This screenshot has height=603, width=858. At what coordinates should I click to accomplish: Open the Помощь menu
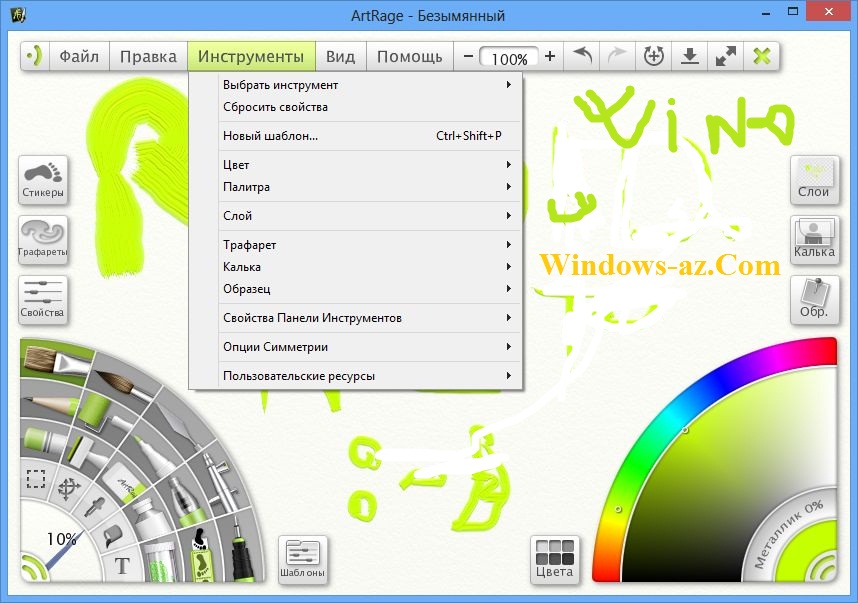click(x=409, y=56)
